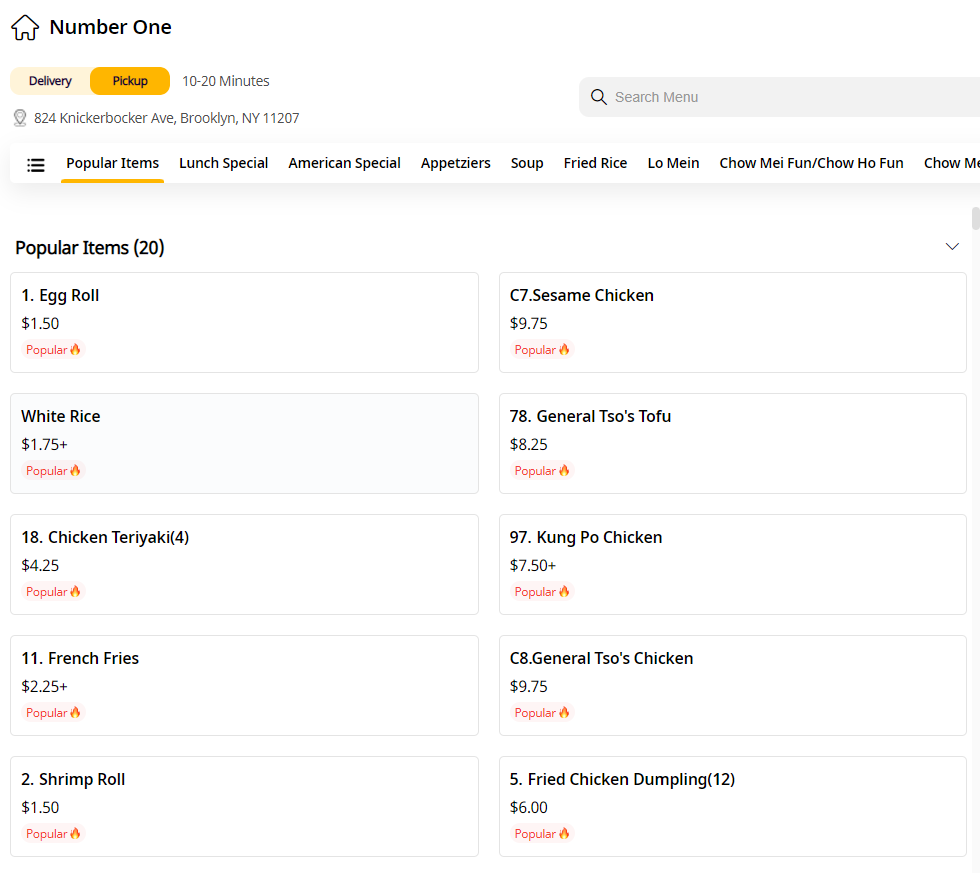Screen dimensions: 980x873
Task: Open the Lunch Special tab
Action: coord(223,163)
